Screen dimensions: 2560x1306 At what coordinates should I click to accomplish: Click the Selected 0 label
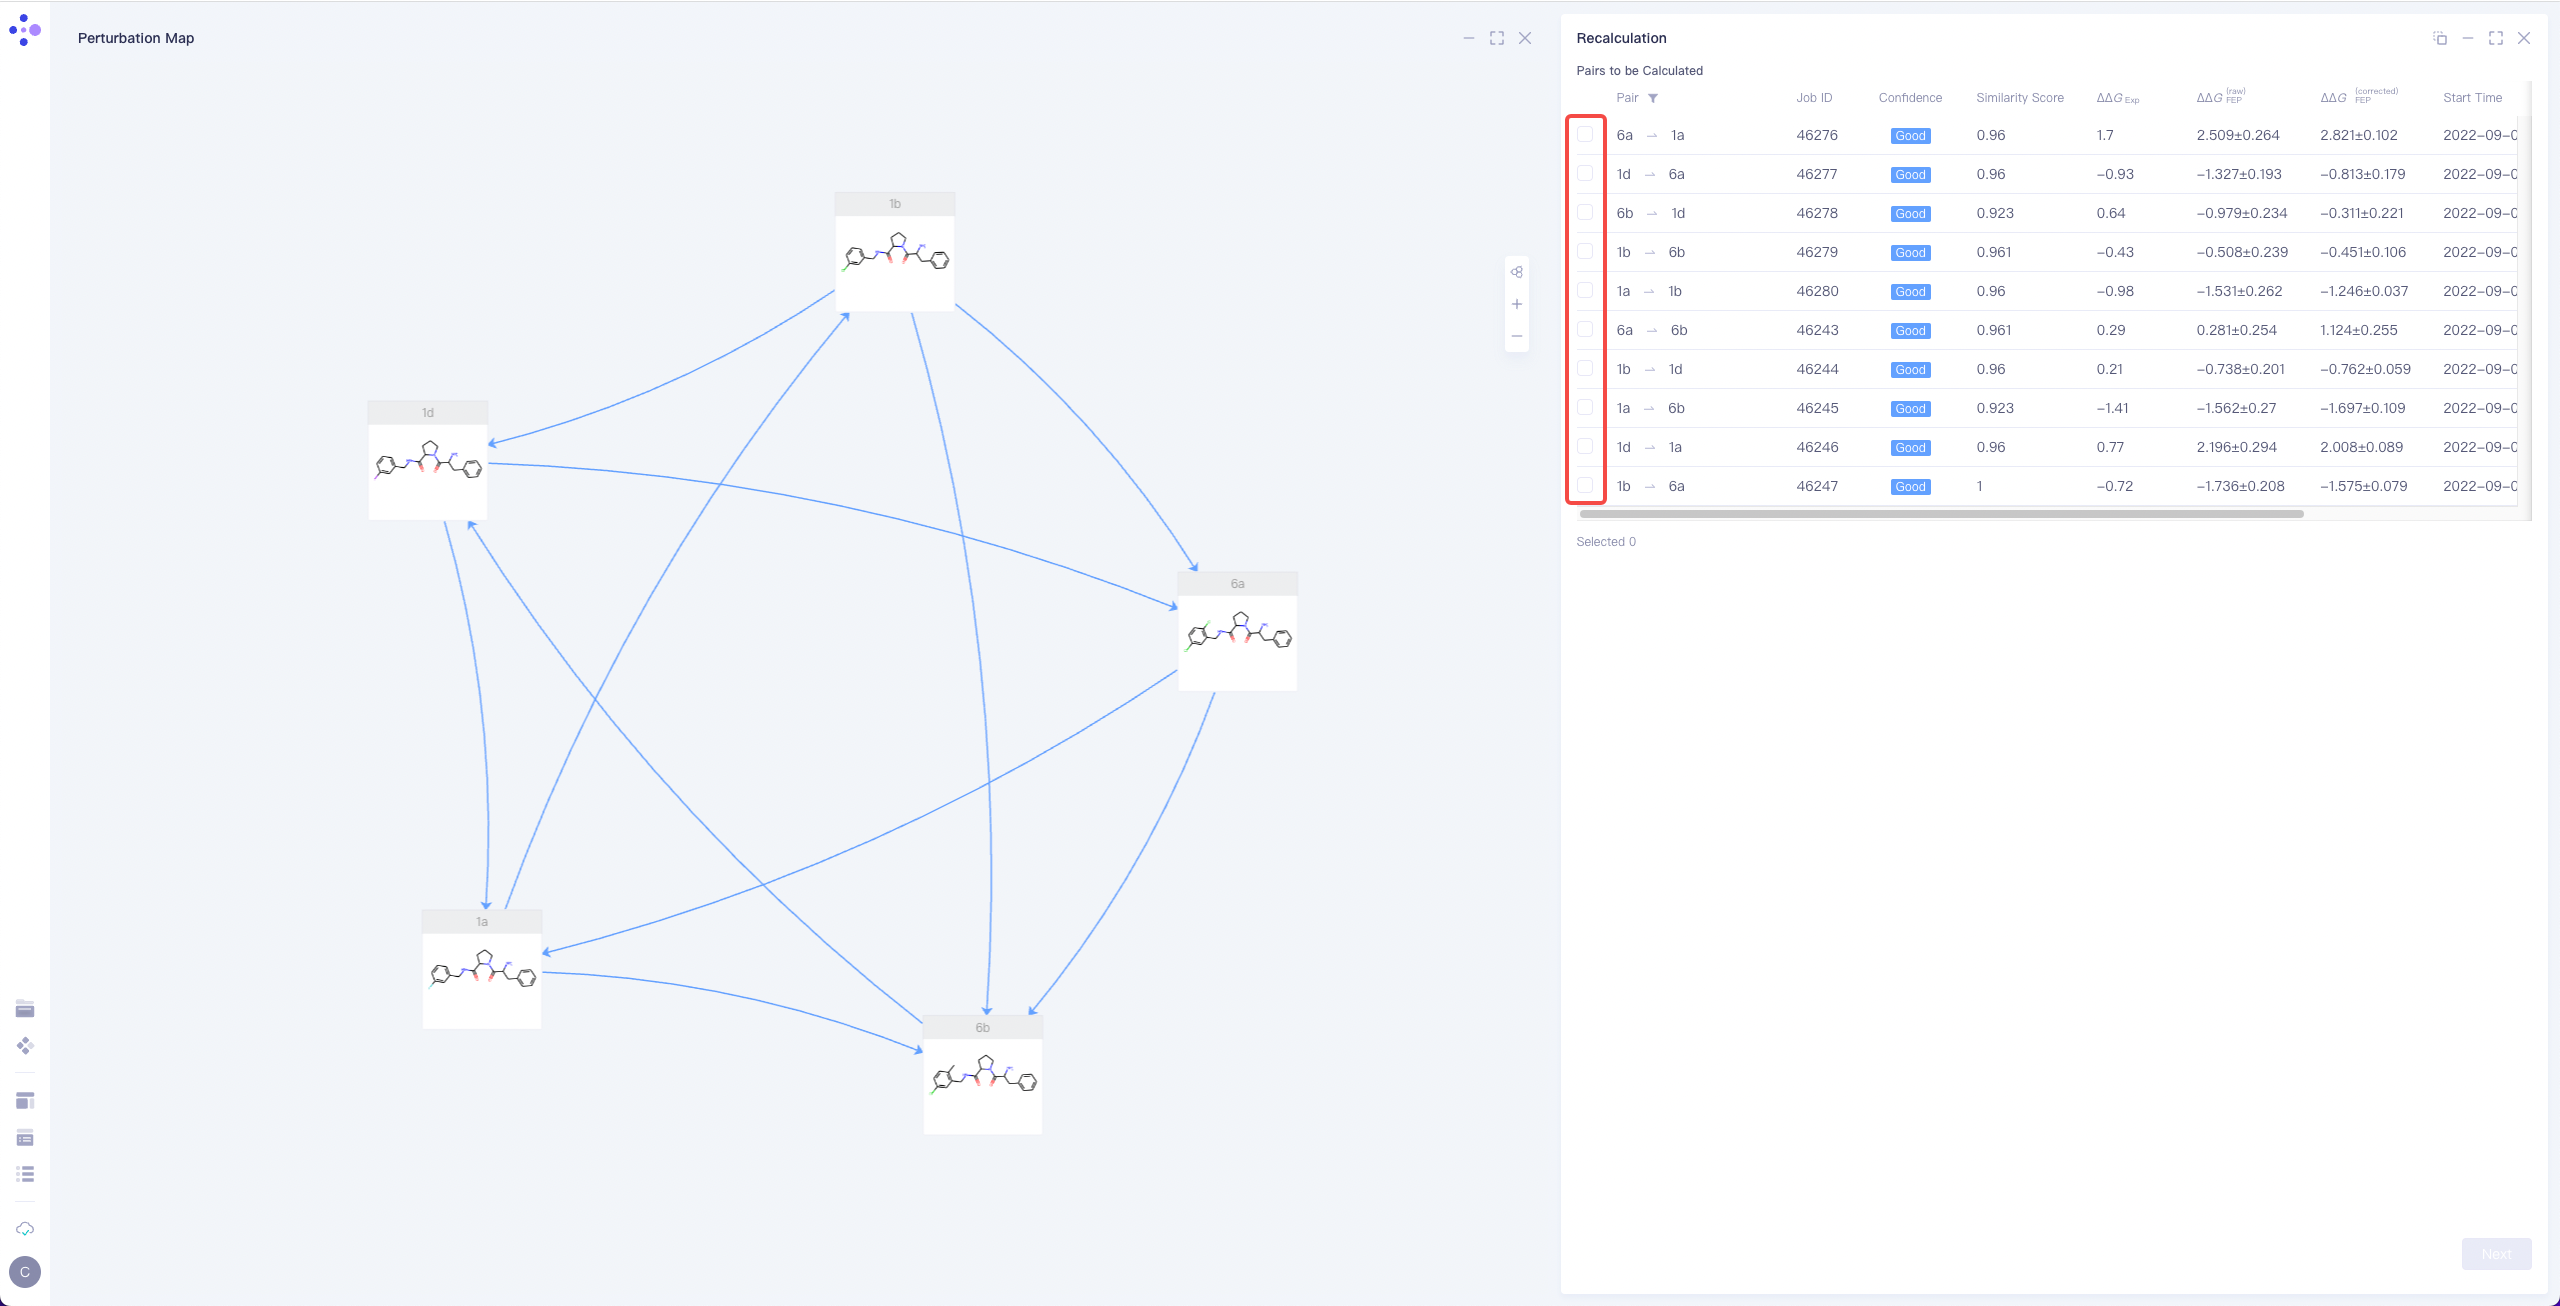point(1606,542)
